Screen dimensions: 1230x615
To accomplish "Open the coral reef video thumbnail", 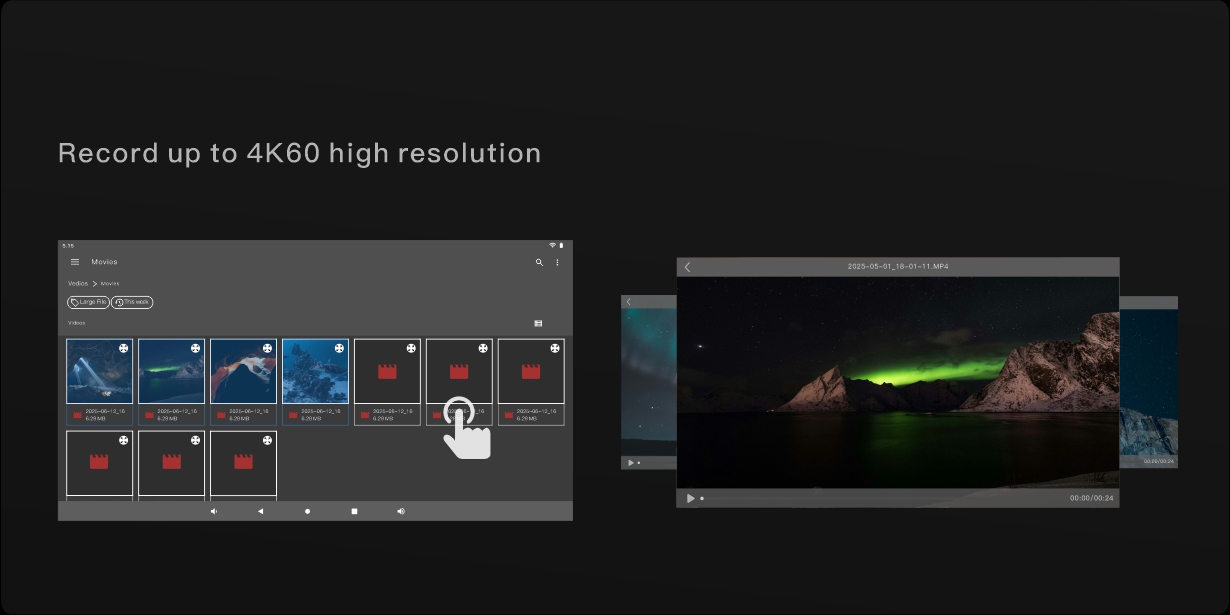I will click(x=315, y=371).
